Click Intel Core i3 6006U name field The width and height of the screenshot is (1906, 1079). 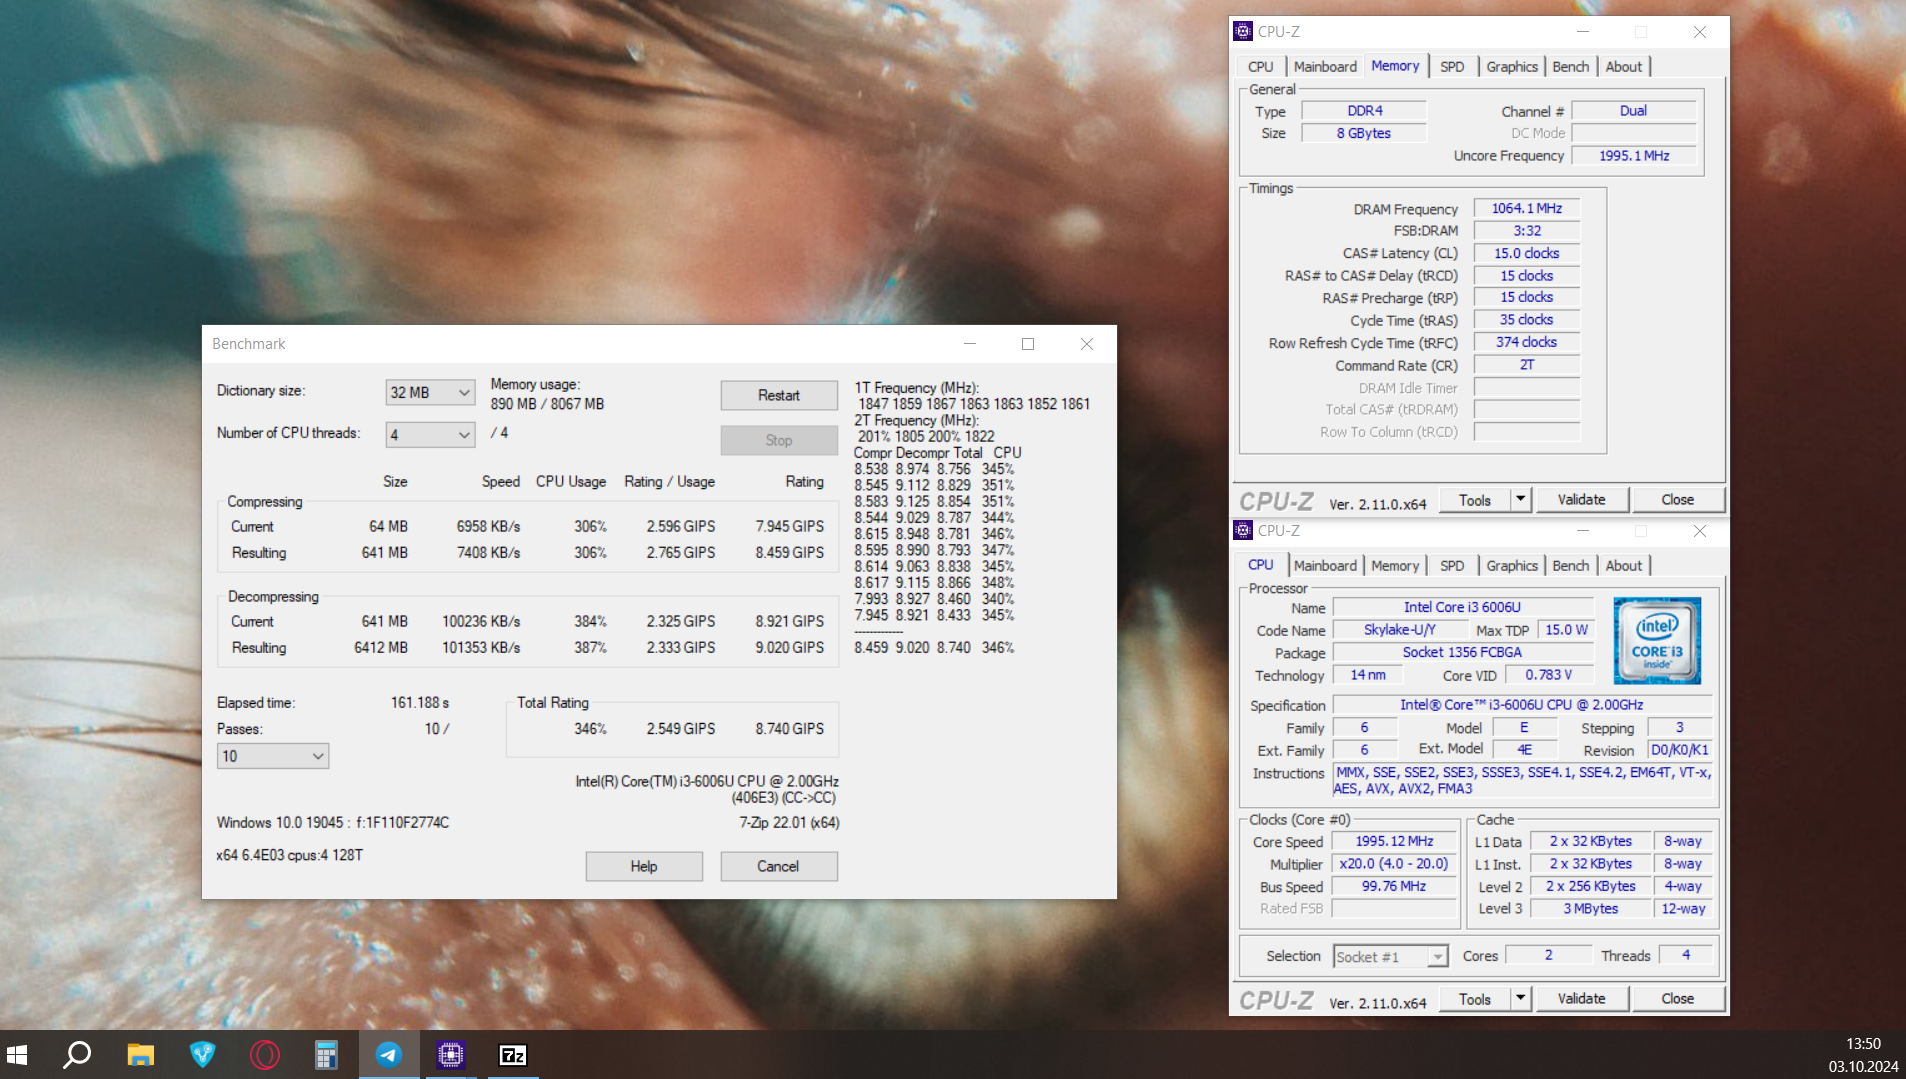1462,607
